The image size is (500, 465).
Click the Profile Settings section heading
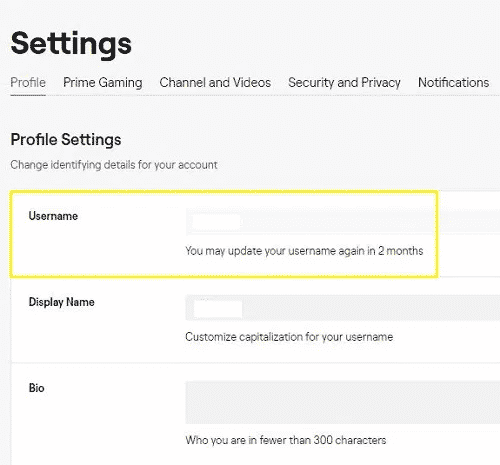point(66,140)
